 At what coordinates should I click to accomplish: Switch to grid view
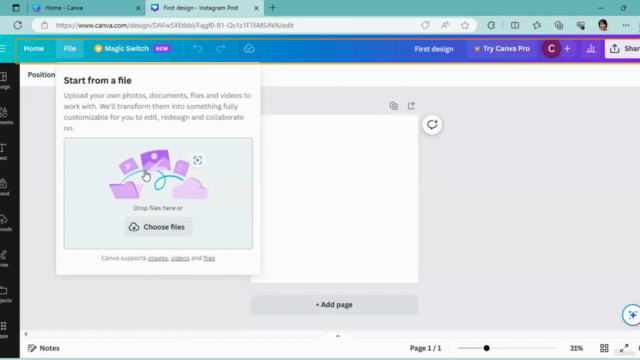pyautogui.click(x=604, y=348)
